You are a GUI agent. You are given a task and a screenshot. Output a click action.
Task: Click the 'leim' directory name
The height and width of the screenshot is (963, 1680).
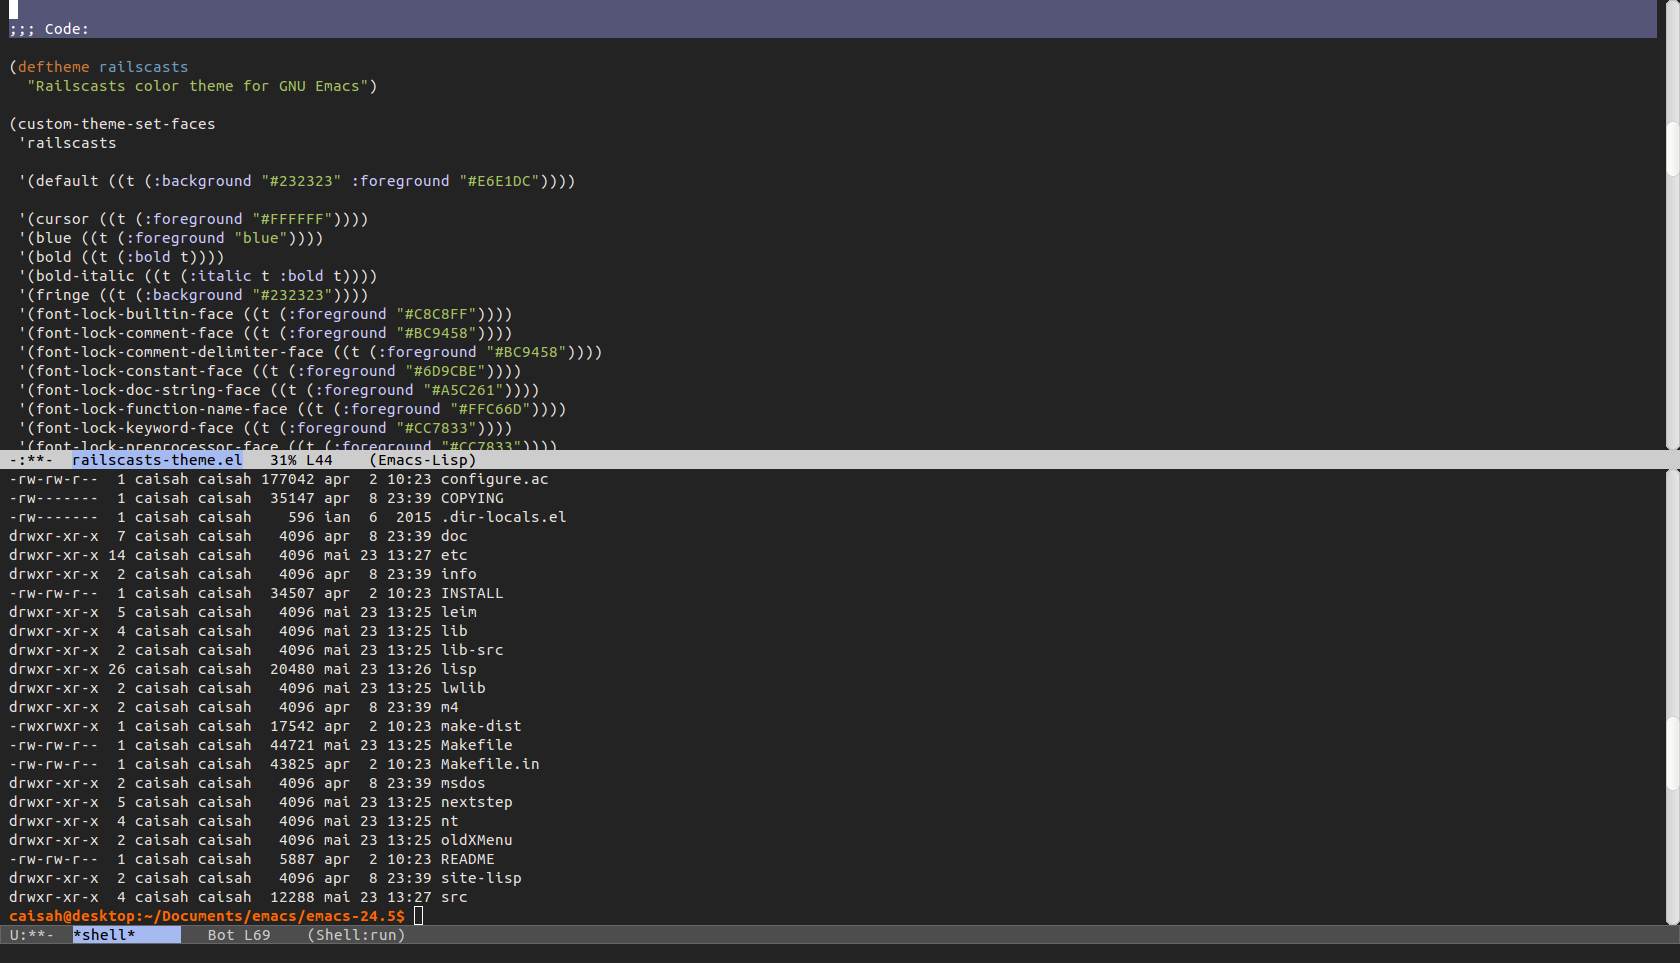point(459,612)
